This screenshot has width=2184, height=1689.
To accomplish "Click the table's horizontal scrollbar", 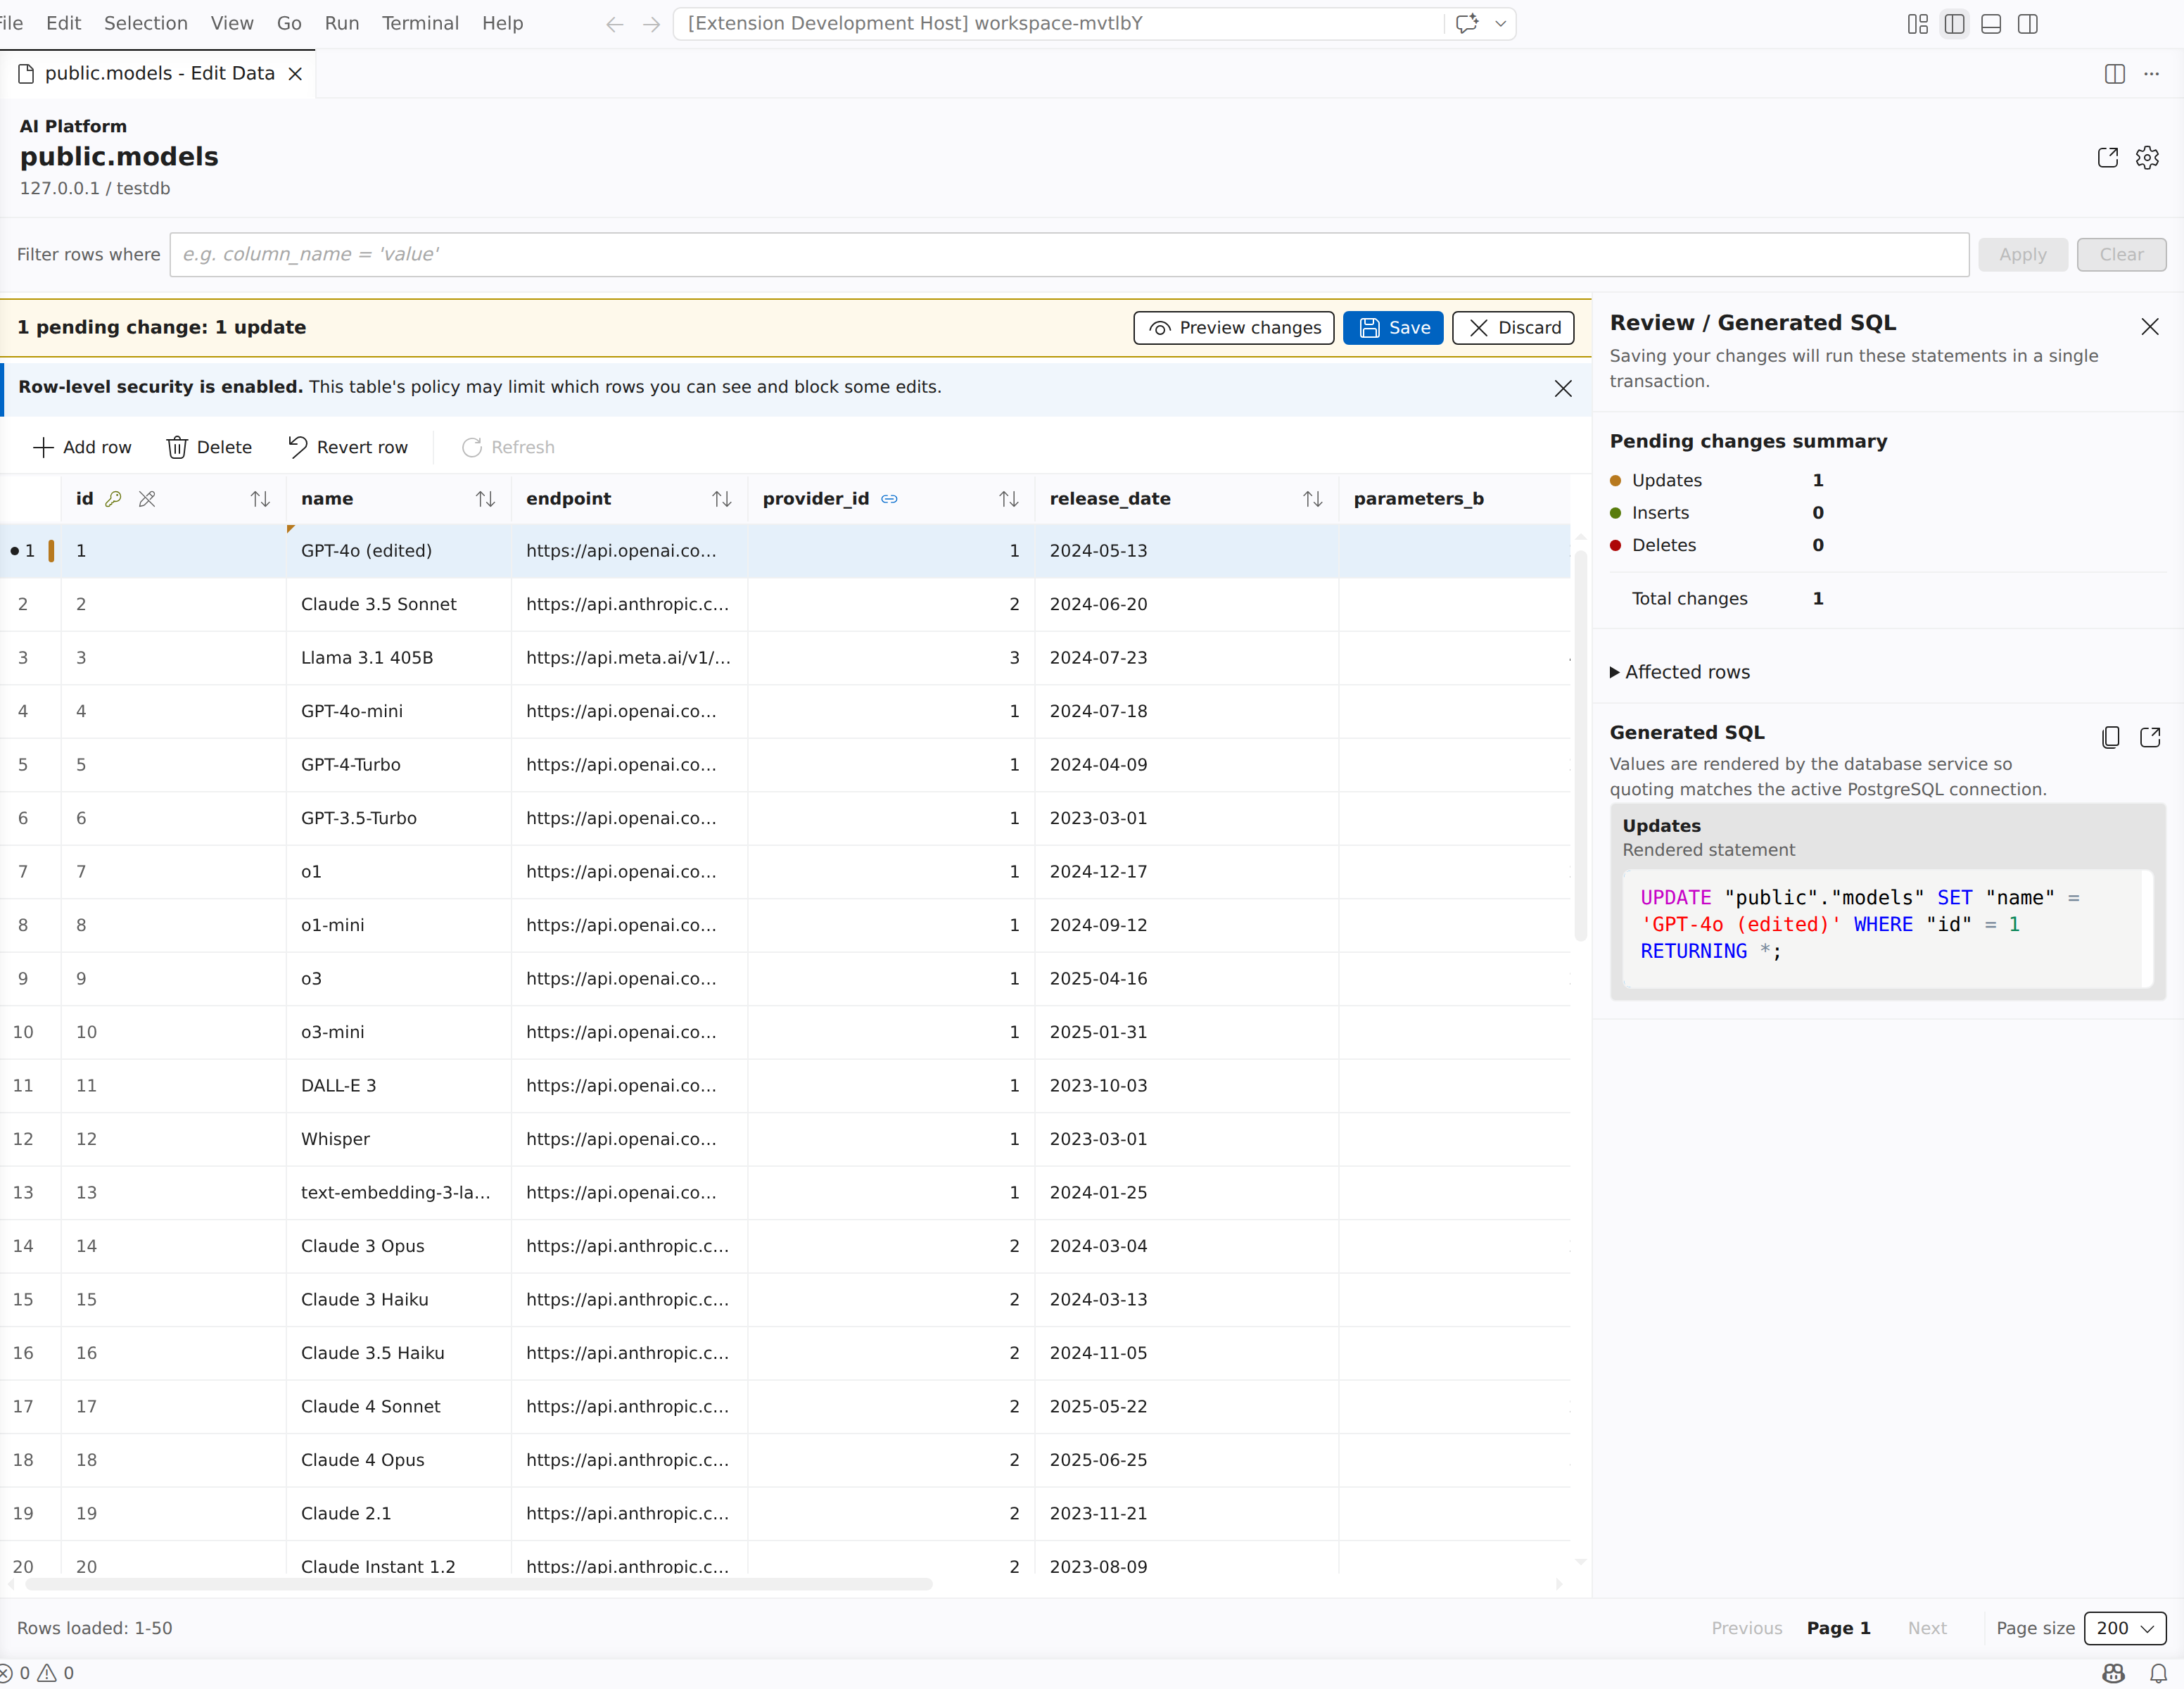I will (479, 1584).
